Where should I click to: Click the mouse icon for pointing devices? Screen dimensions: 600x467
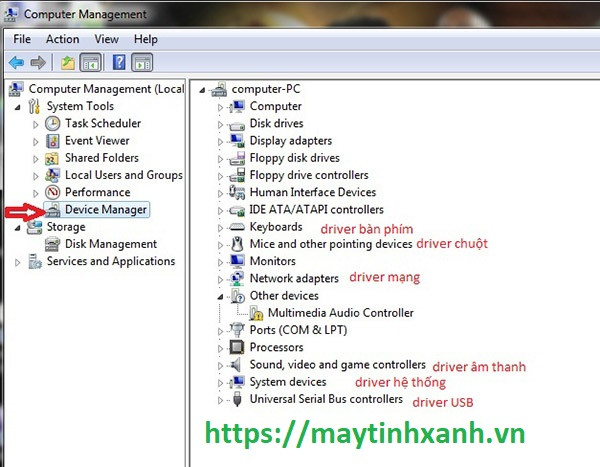coord(237,244)
